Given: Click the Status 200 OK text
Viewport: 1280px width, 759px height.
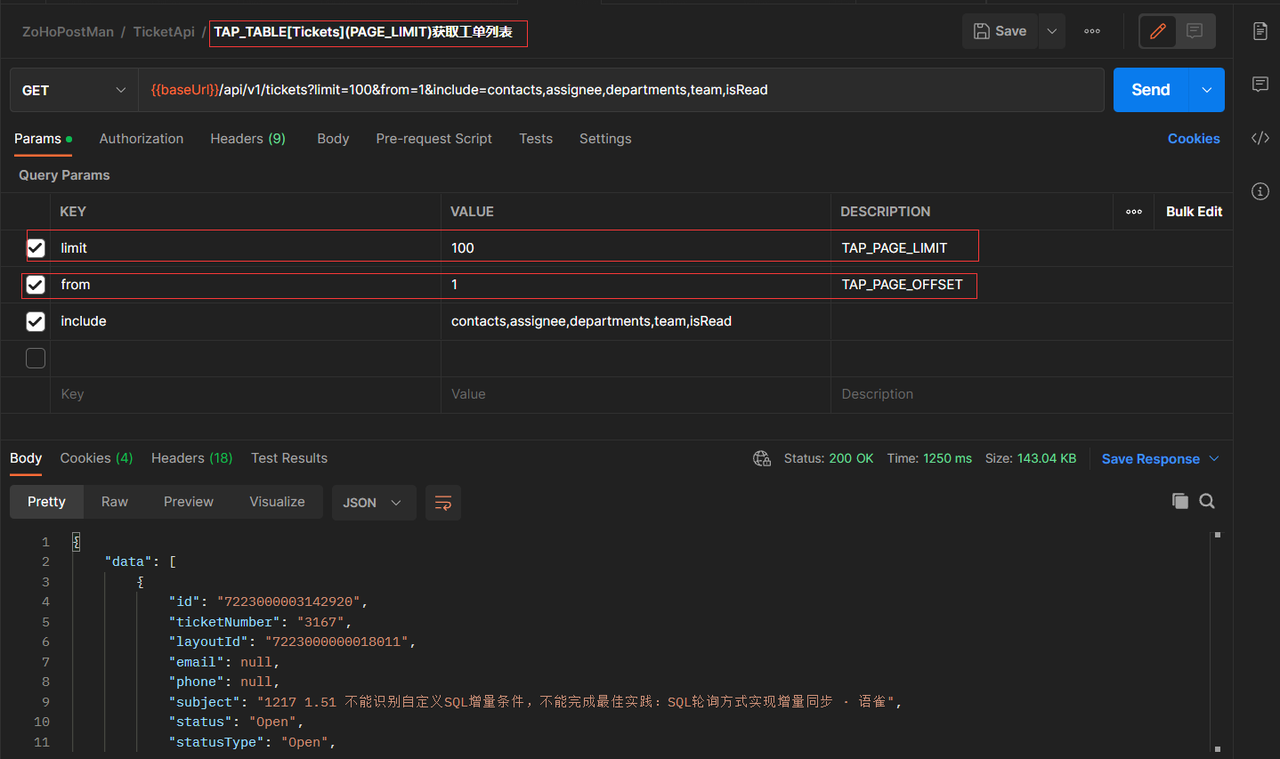Looking at the screenshot, I should [828, 459].
